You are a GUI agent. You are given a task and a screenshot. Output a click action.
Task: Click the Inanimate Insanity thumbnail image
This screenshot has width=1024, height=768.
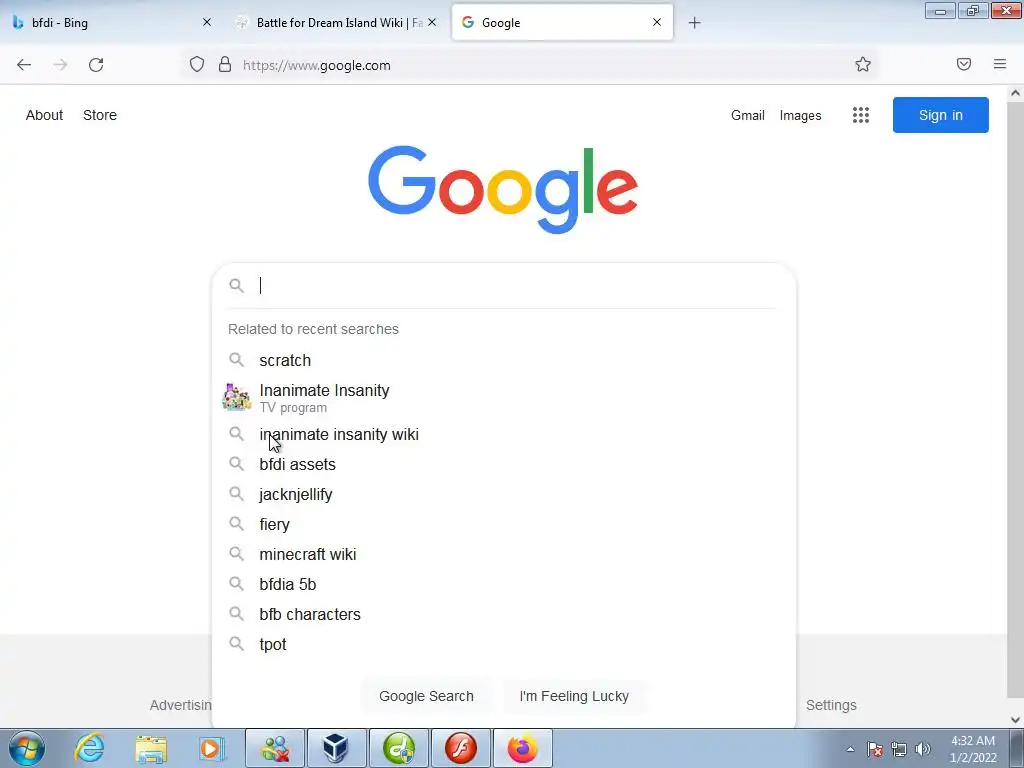tap(236, 398)
